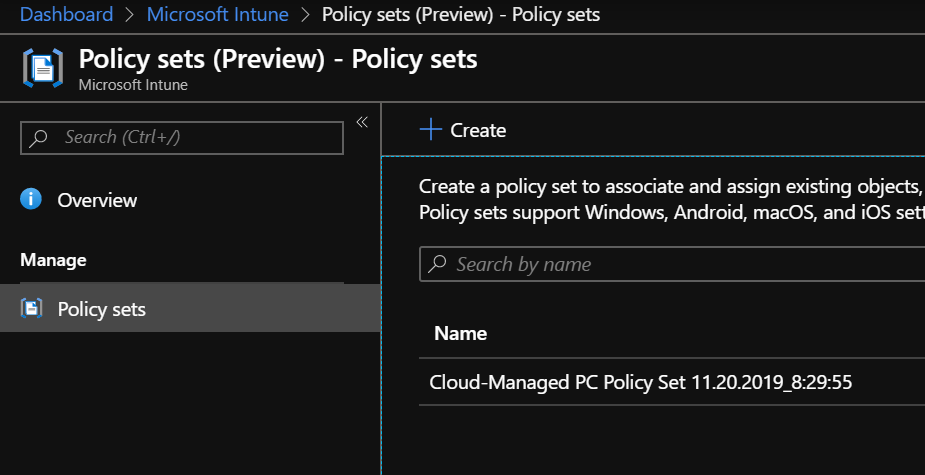Click the sidebar search magnifier icon
This screenshot has width=925, height=475.
pyautogui.click(x=39, y=138)
